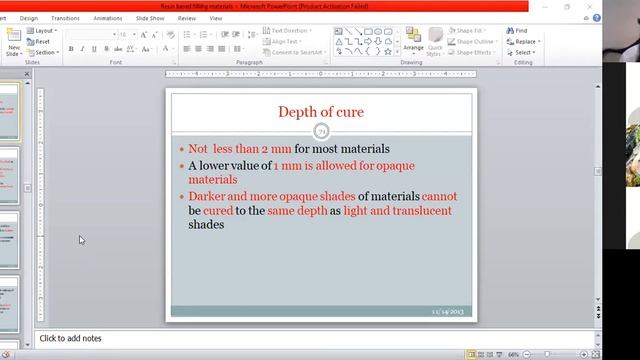
Task: Choose the isosceles triangle shape
Action: (x=339, y=41)
